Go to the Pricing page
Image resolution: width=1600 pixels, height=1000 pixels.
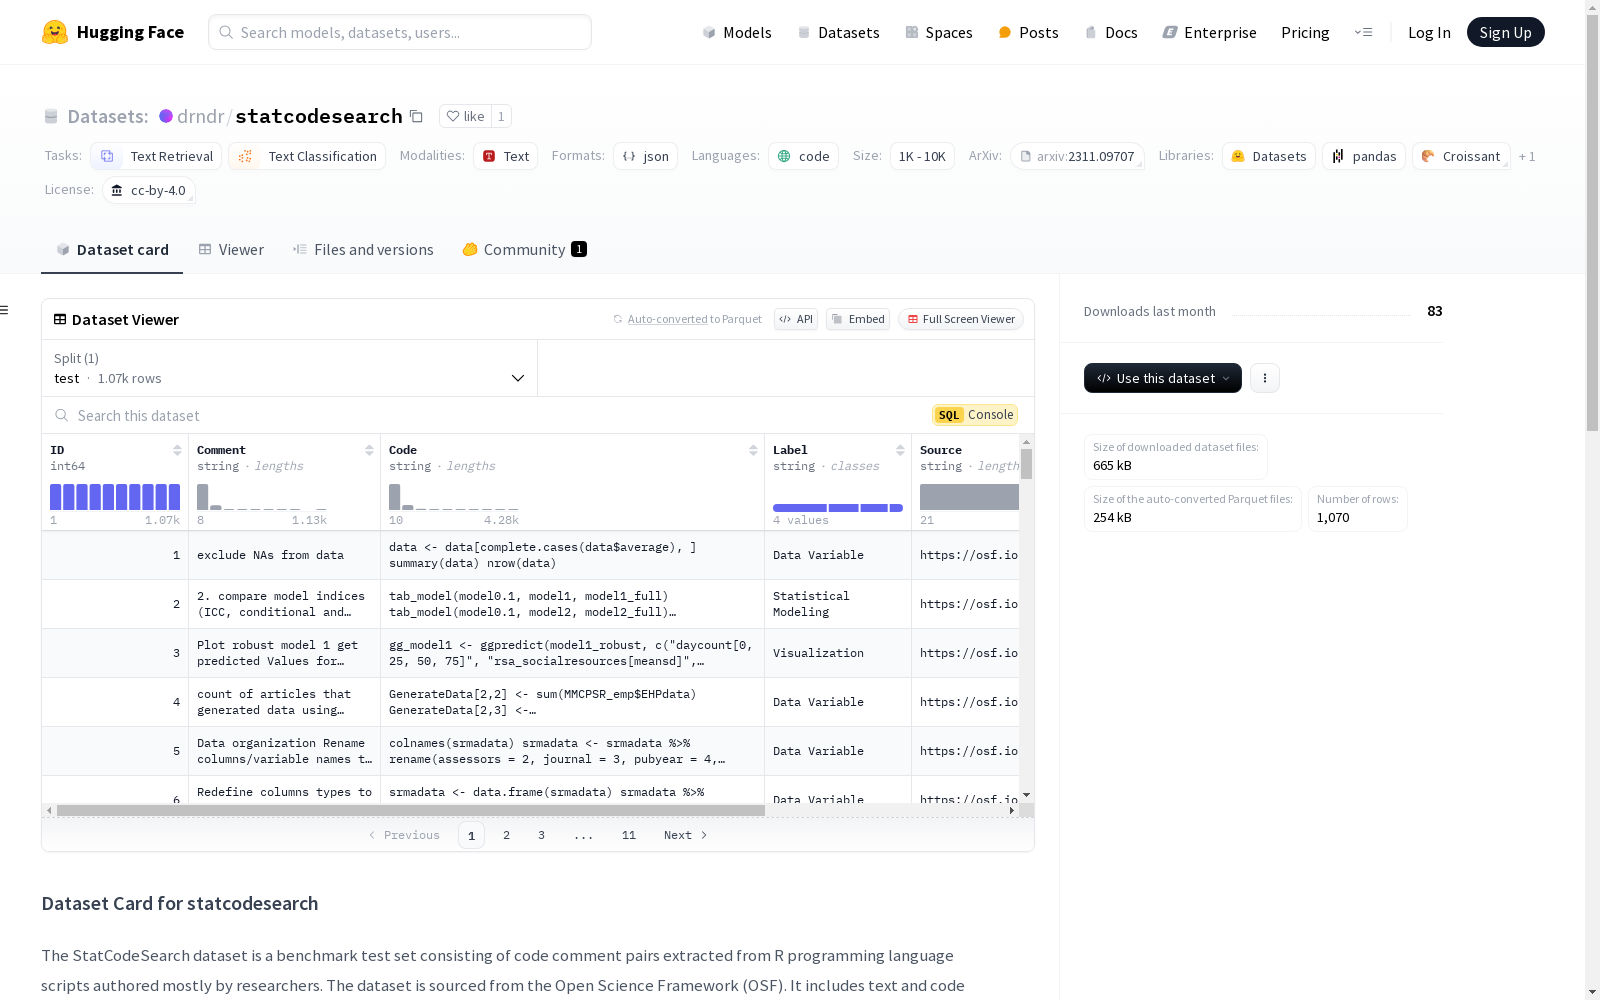click(1305, 32)
